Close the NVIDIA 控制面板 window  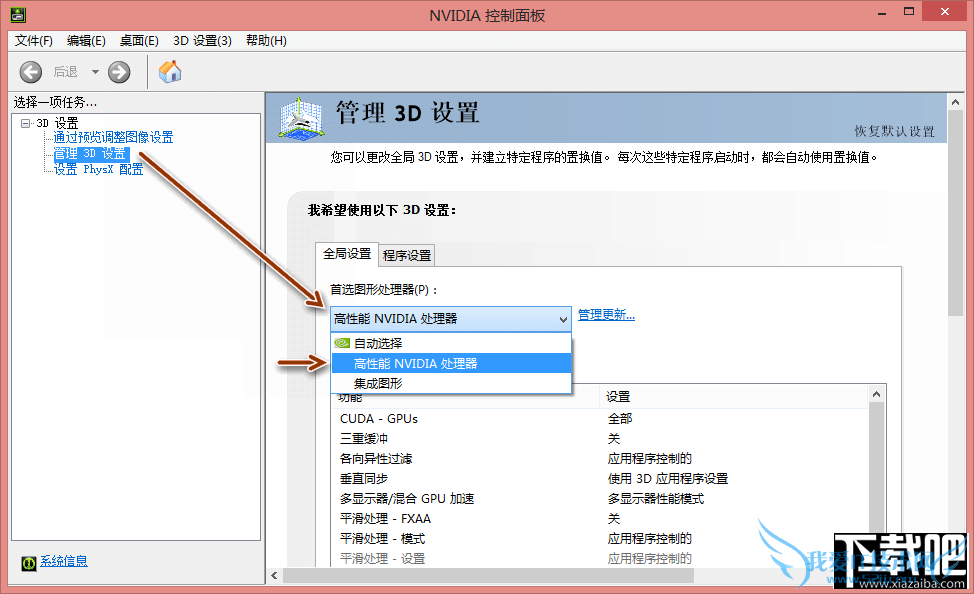(945, 12)
